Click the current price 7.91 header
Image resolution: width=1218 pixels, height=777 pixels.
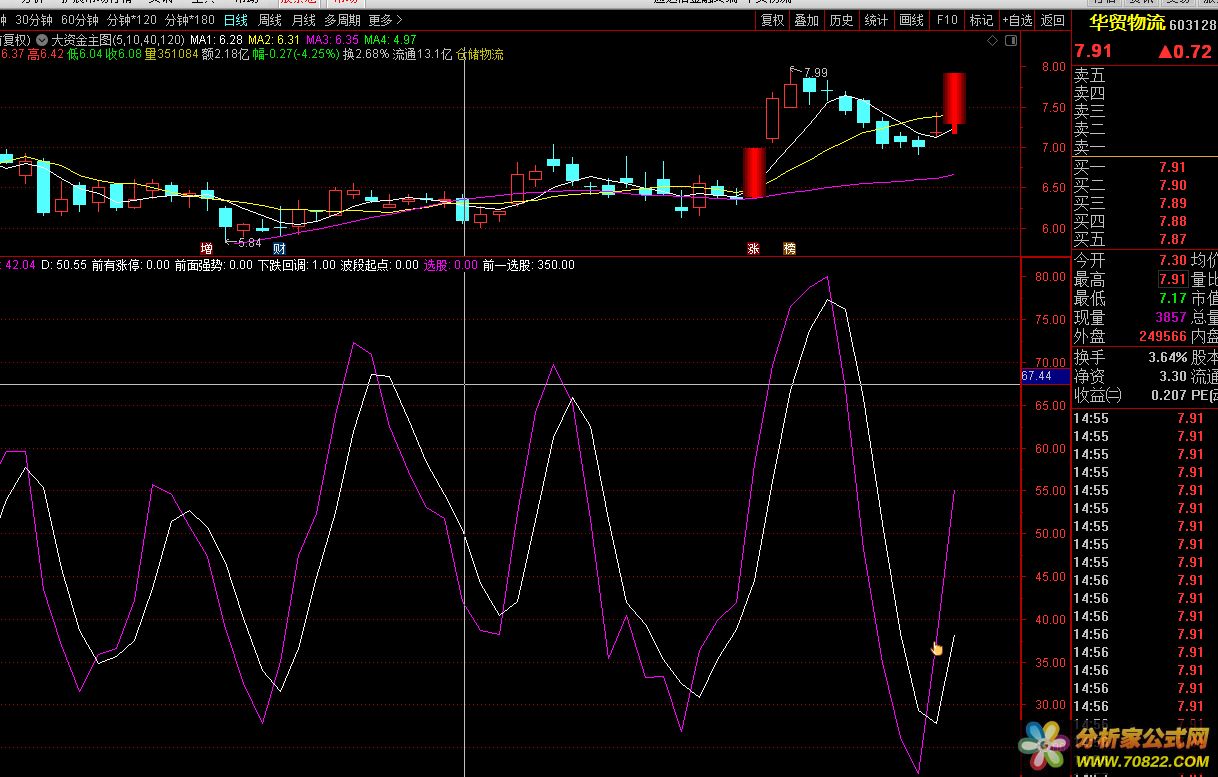(x=1093, y=52)
